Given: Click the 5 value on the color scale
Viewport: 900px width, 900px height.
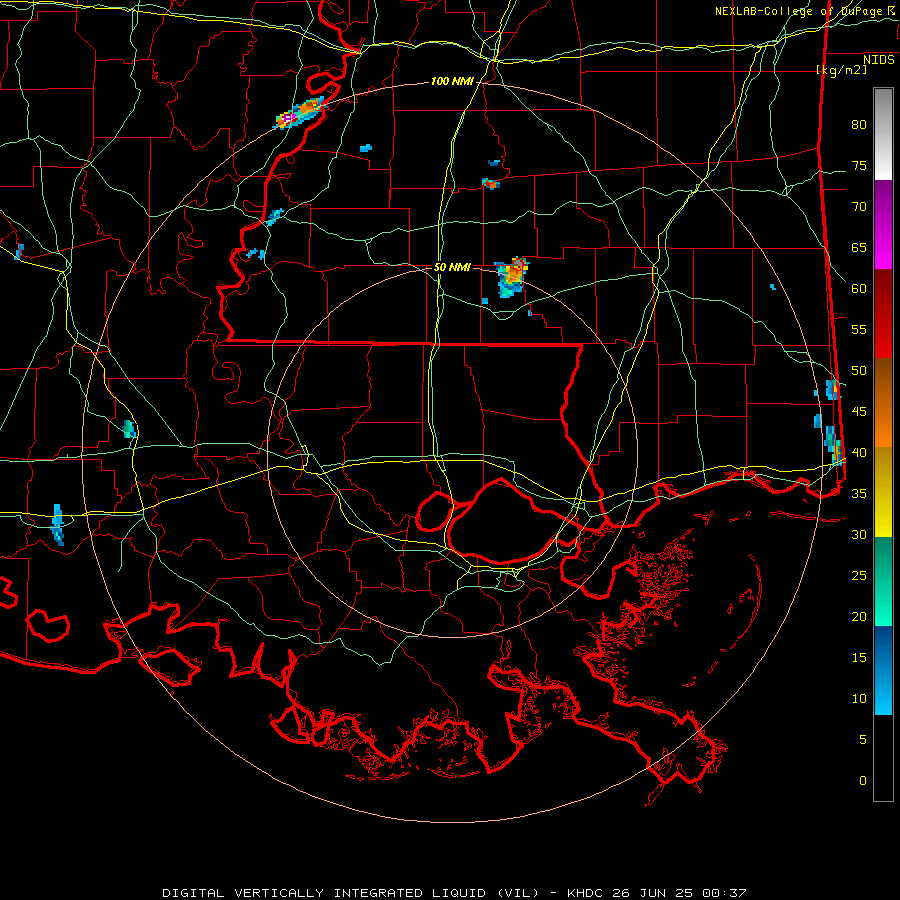Looking at the screenshot, I should [863, 739].
